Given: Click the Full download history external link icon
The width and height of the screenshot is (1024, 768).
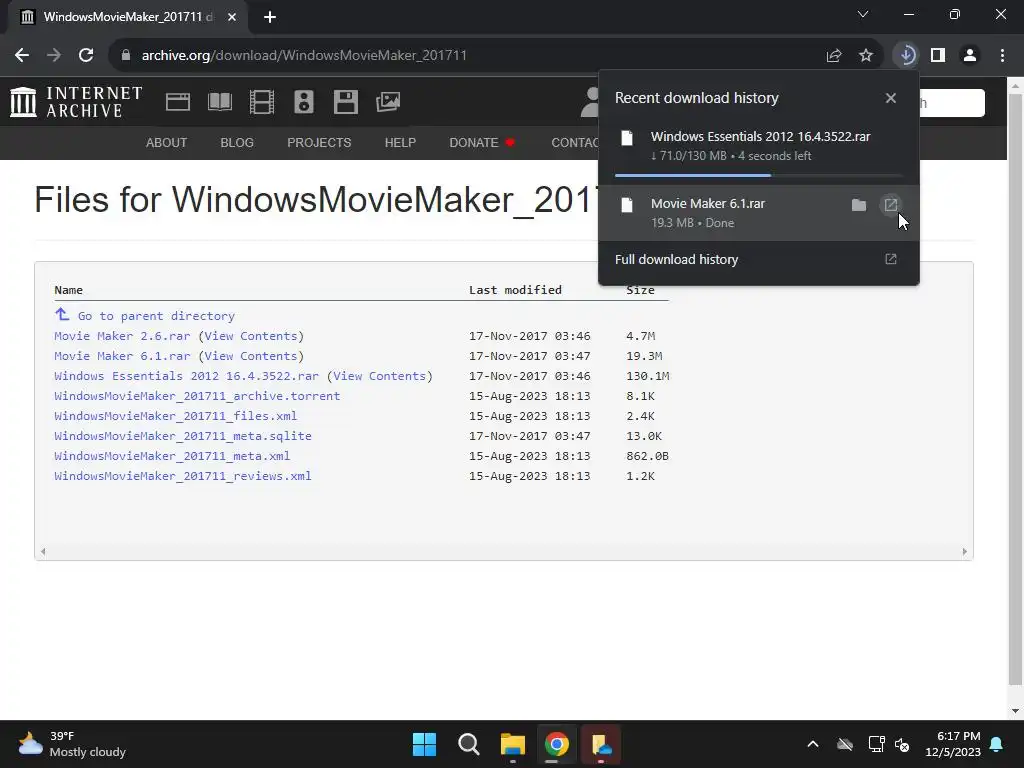Looking at the screenshot, I should (x=891, y=259).
